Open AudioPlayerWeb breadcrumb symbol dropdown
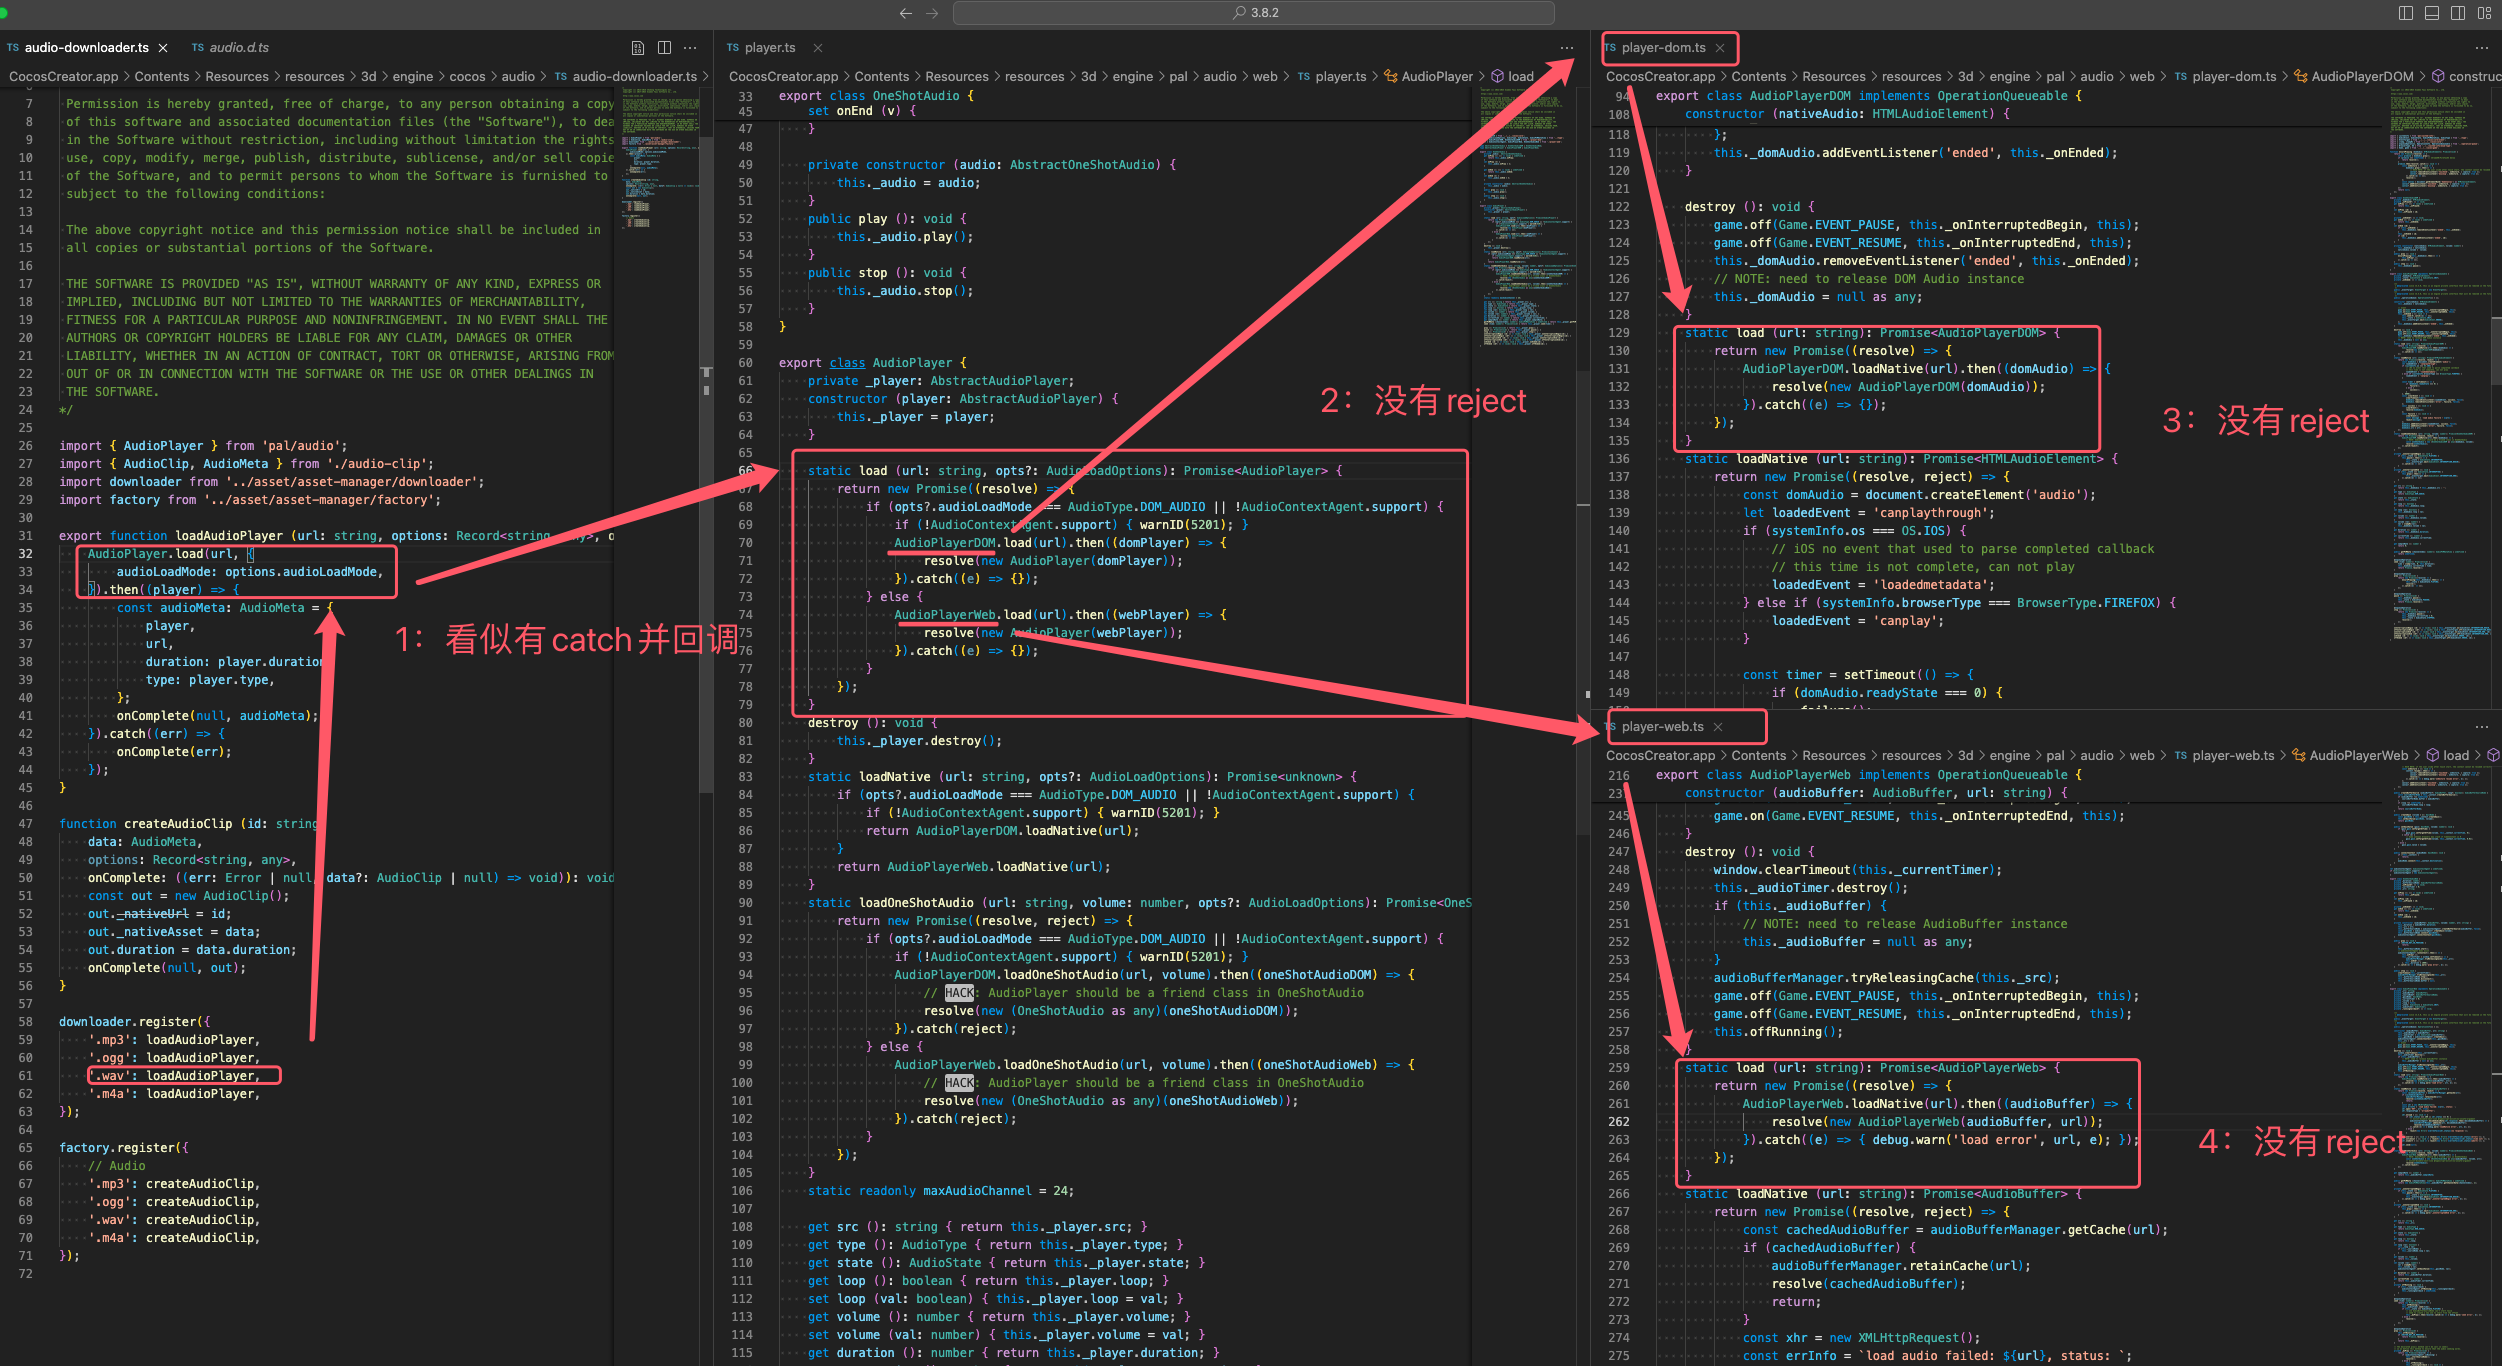This screenshot has width=2502, height=1366. (2358, 756)
